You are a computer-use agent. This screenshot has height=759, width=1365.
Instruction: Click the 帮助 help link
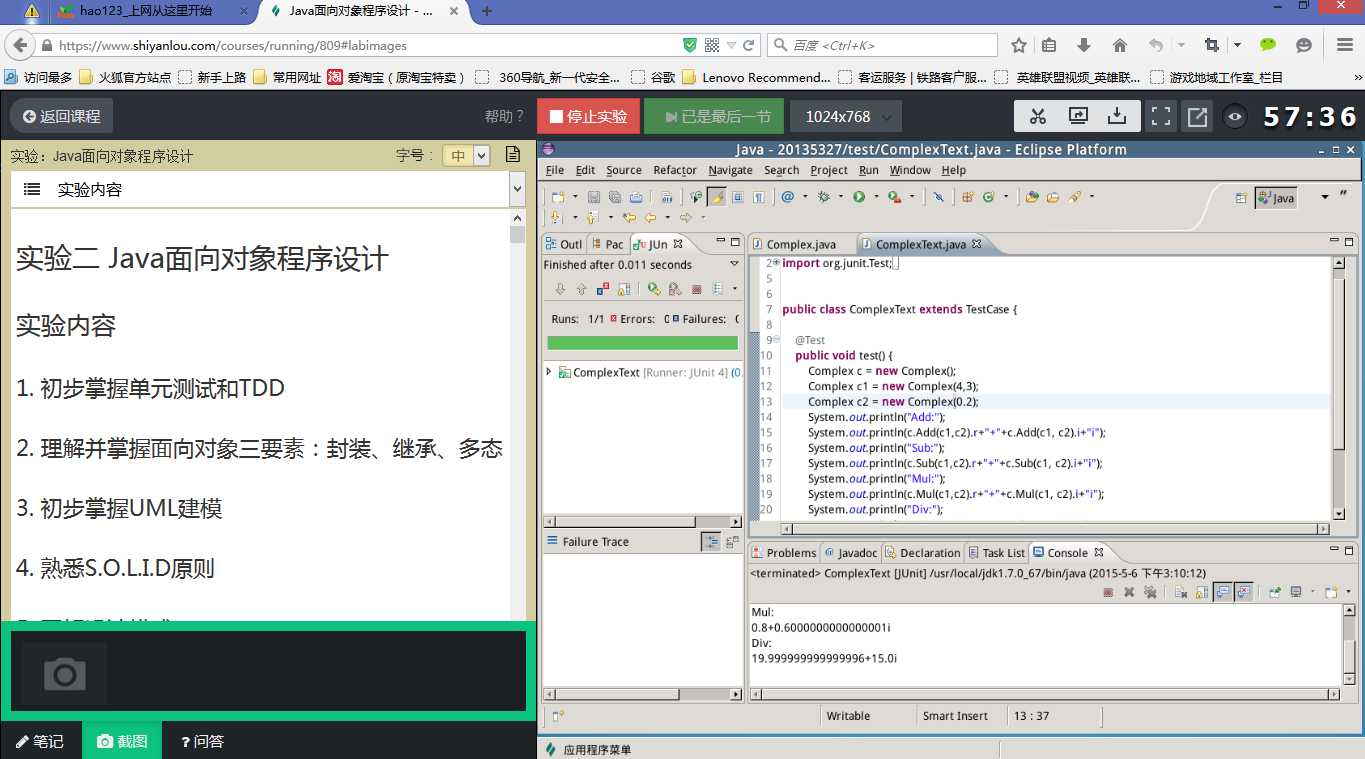click(x=504, y=116)
